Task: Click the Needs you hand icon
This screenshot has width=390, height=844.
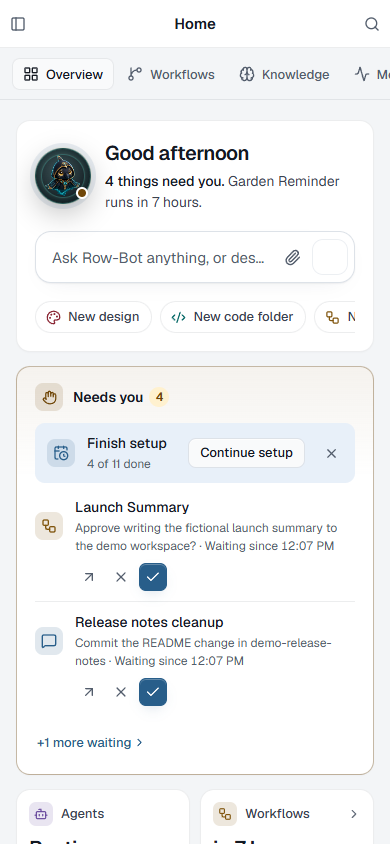Action: click(49, 397)
